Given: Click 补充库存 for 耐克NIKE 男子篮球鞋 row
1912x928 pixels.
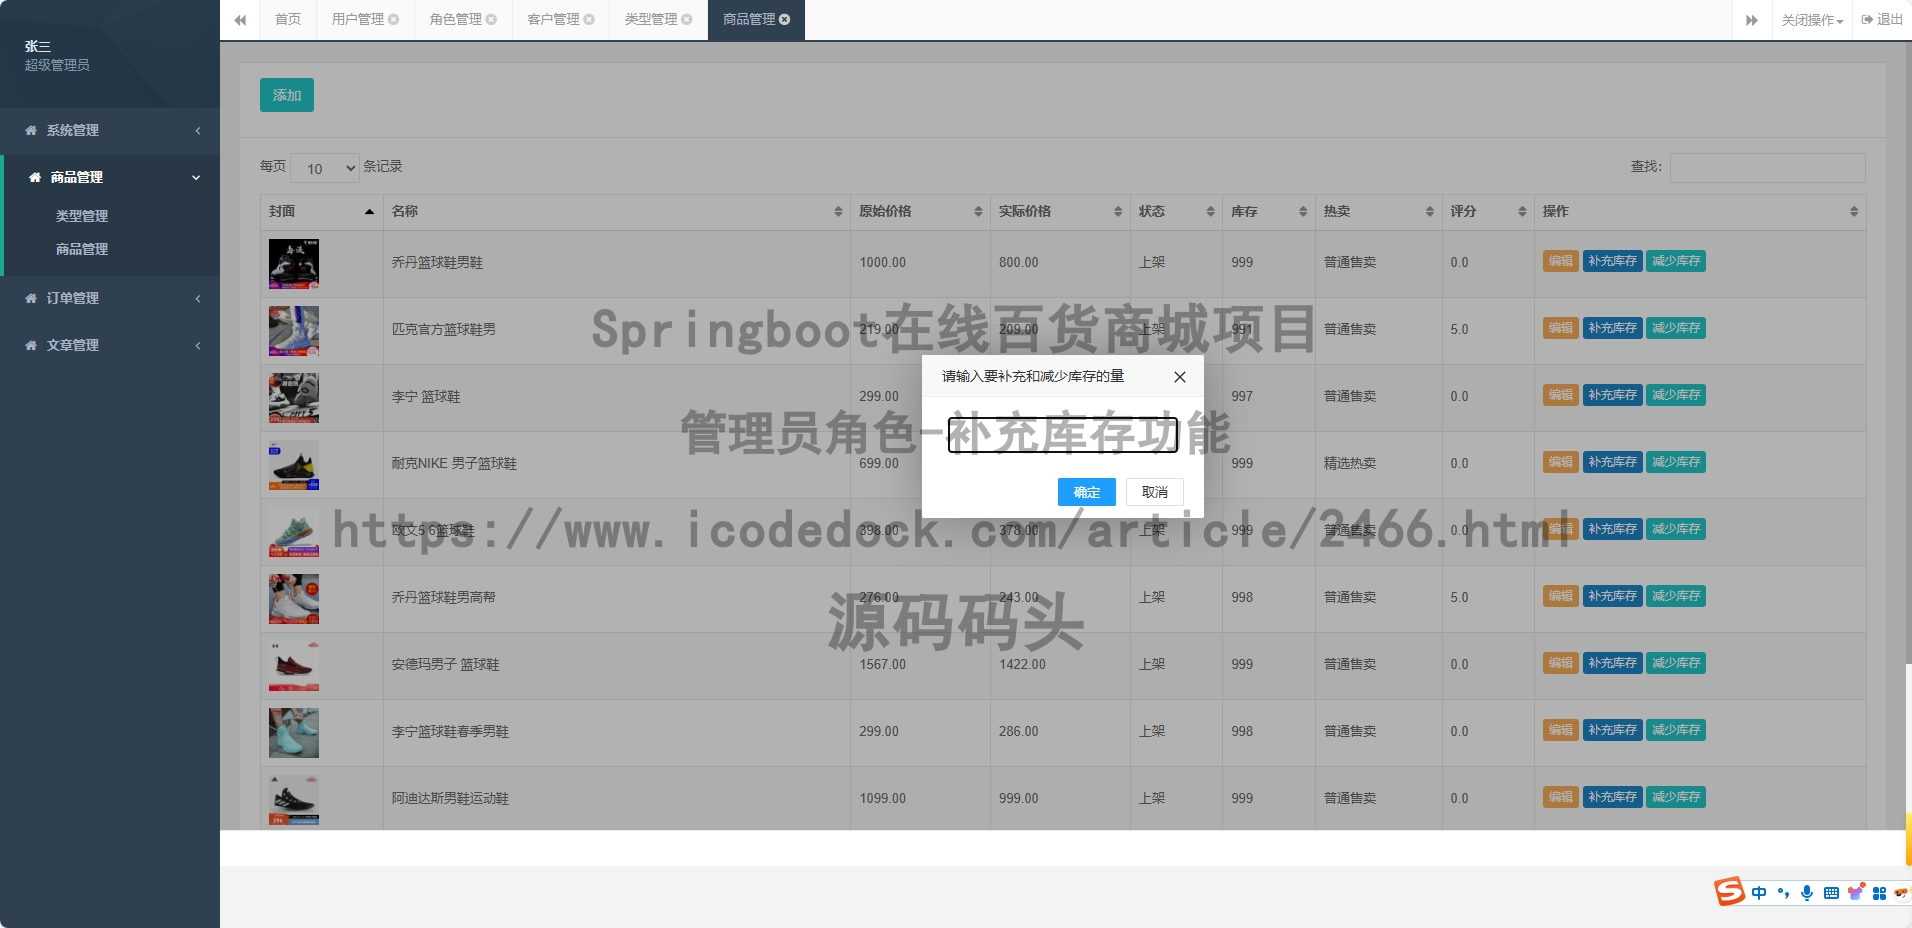Looking at the screenshot, I should pyautogui.click(x=1612, y=462).
